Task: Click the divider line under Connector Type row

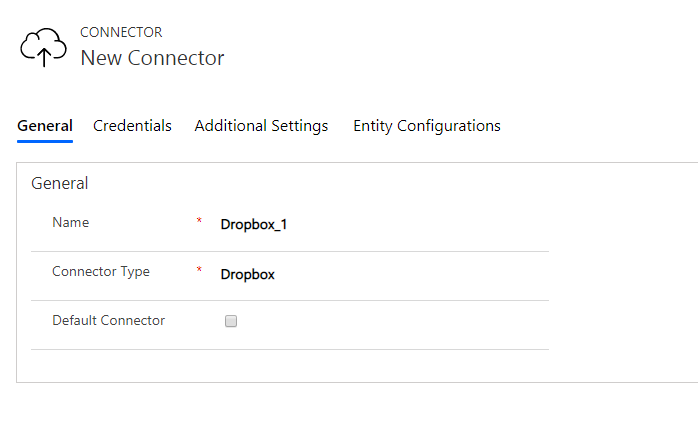Action: [x=290, y=301]
